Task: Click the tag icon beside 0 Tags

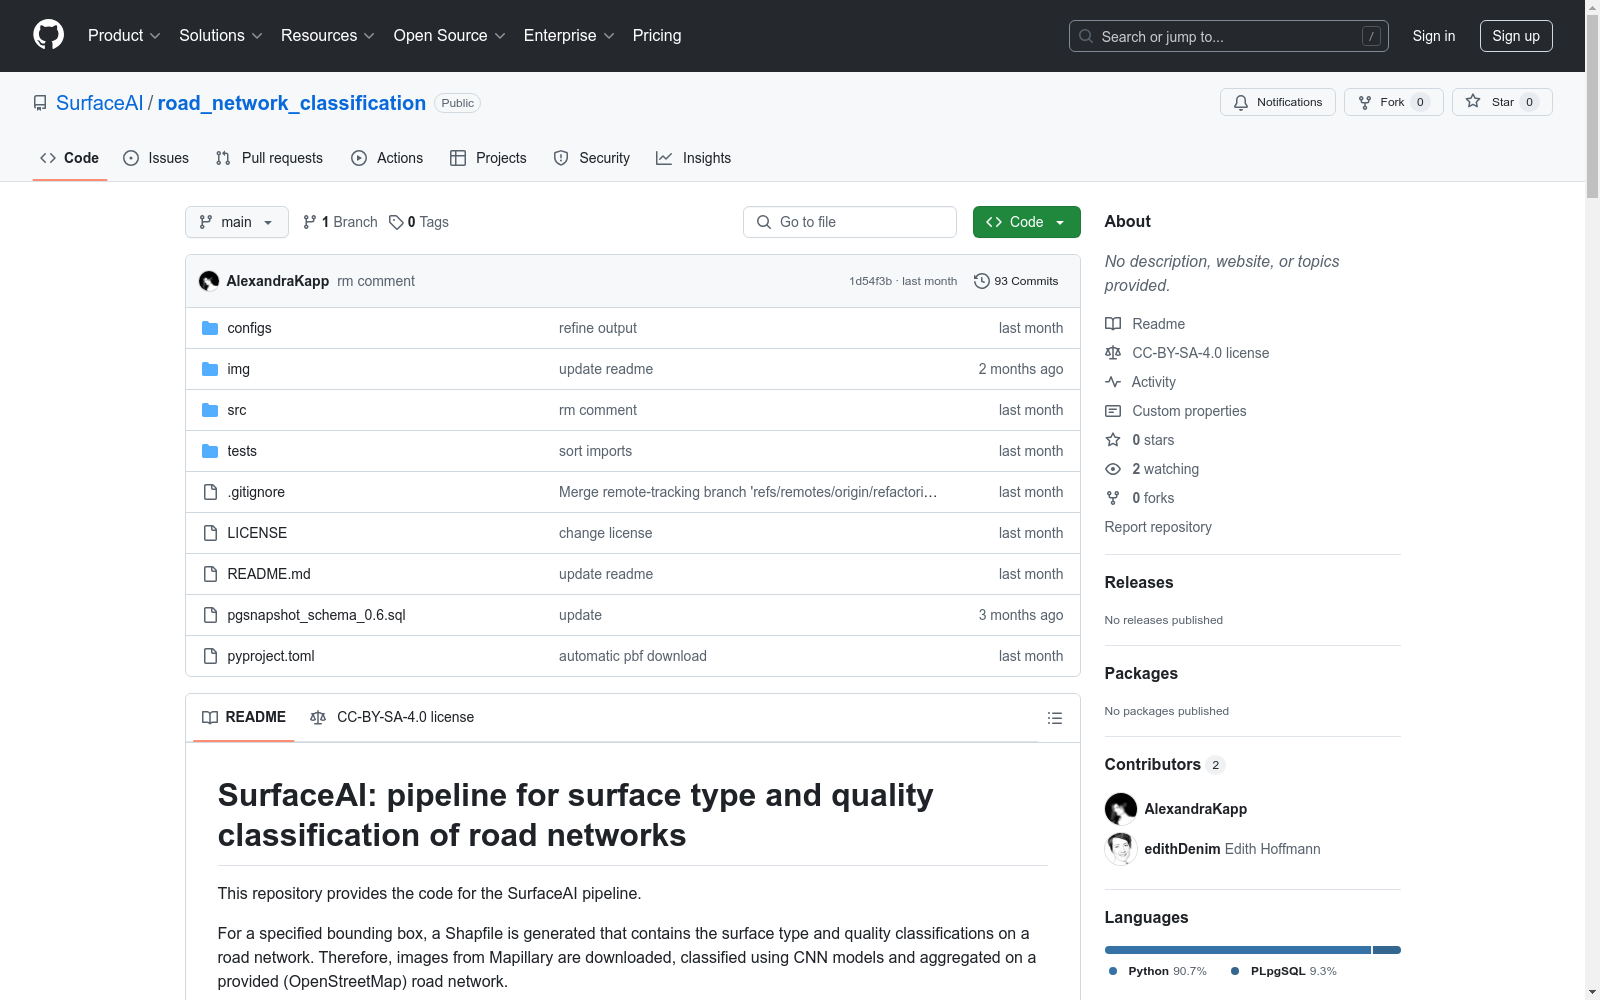Action: pos(396,222)
